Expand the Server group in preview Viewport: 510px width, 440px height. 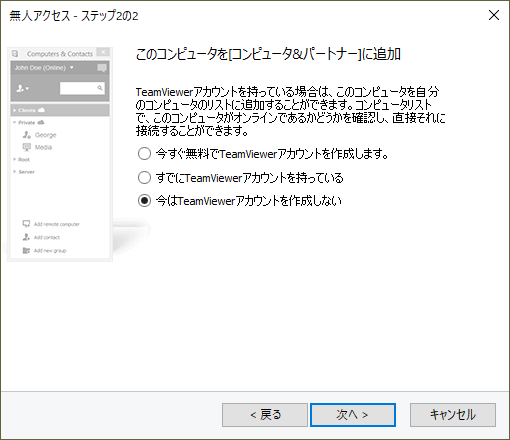click(x=15, y=172)
